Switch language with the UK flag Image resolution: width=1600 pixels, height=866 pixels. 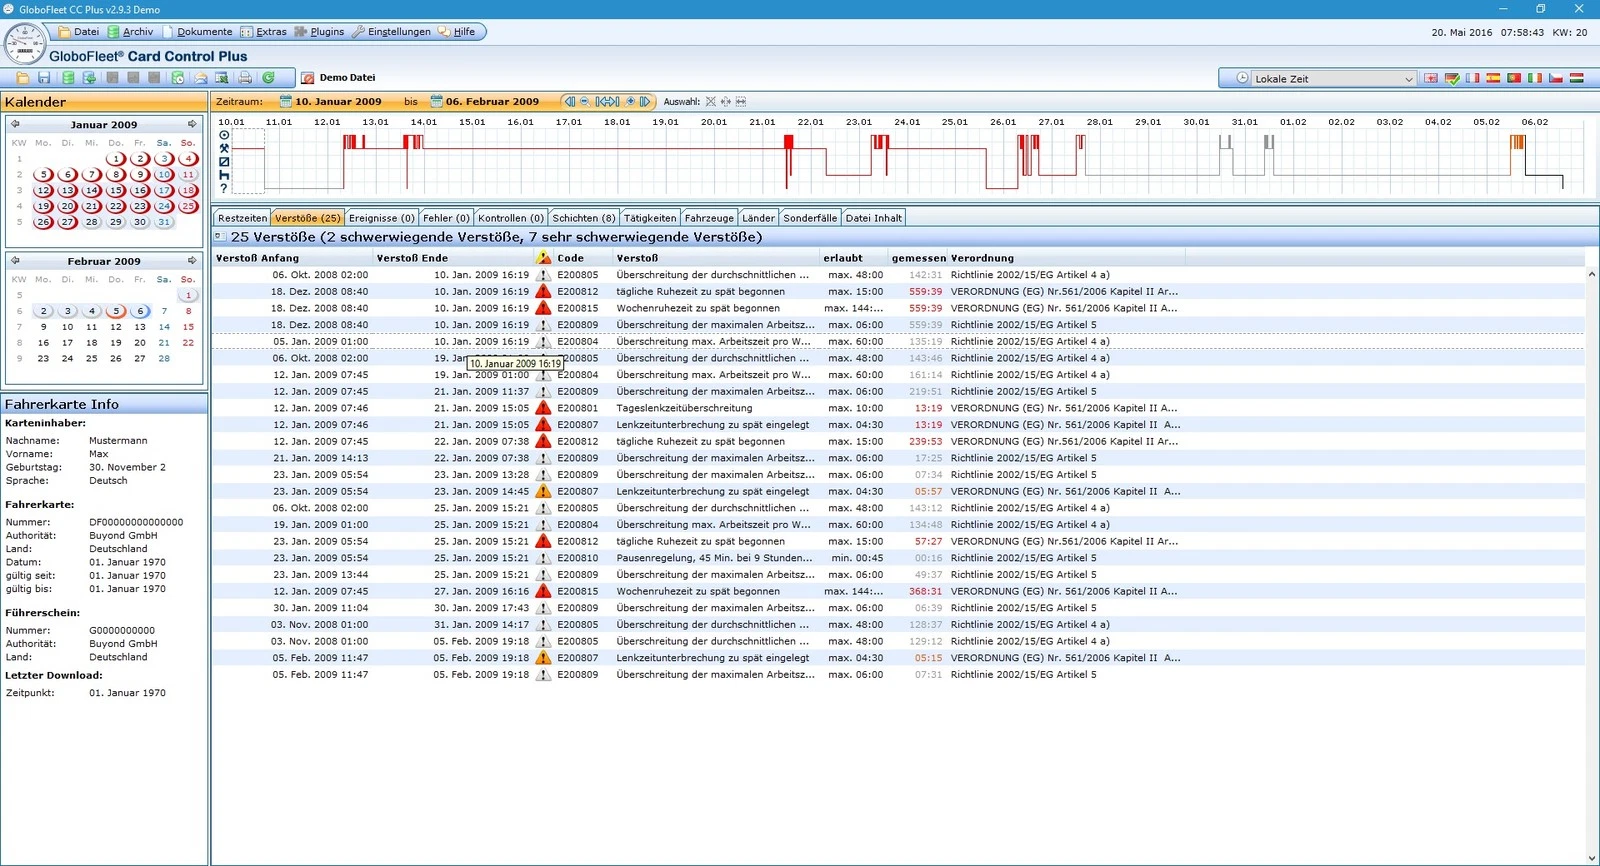[x=1431, y=78]
